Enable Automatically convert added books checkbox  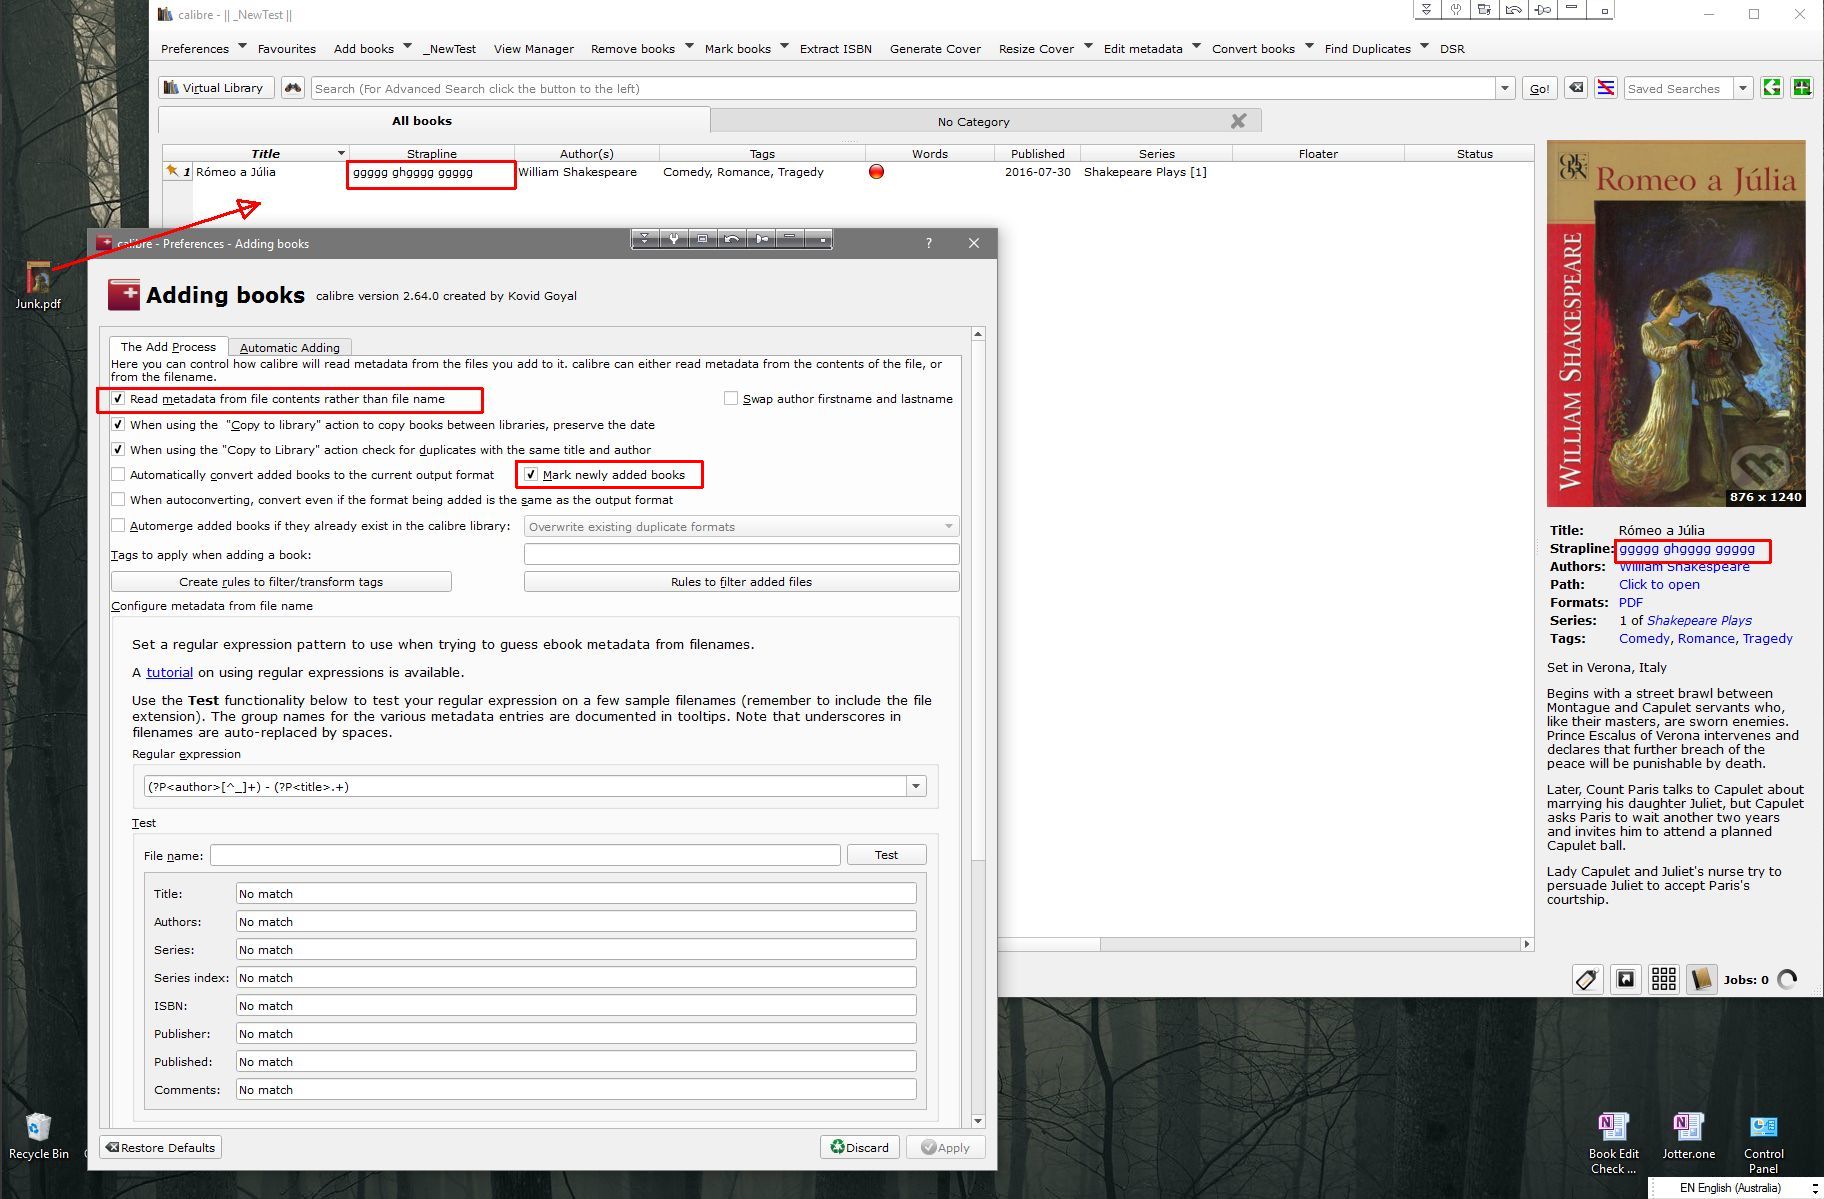click(118, 475)
